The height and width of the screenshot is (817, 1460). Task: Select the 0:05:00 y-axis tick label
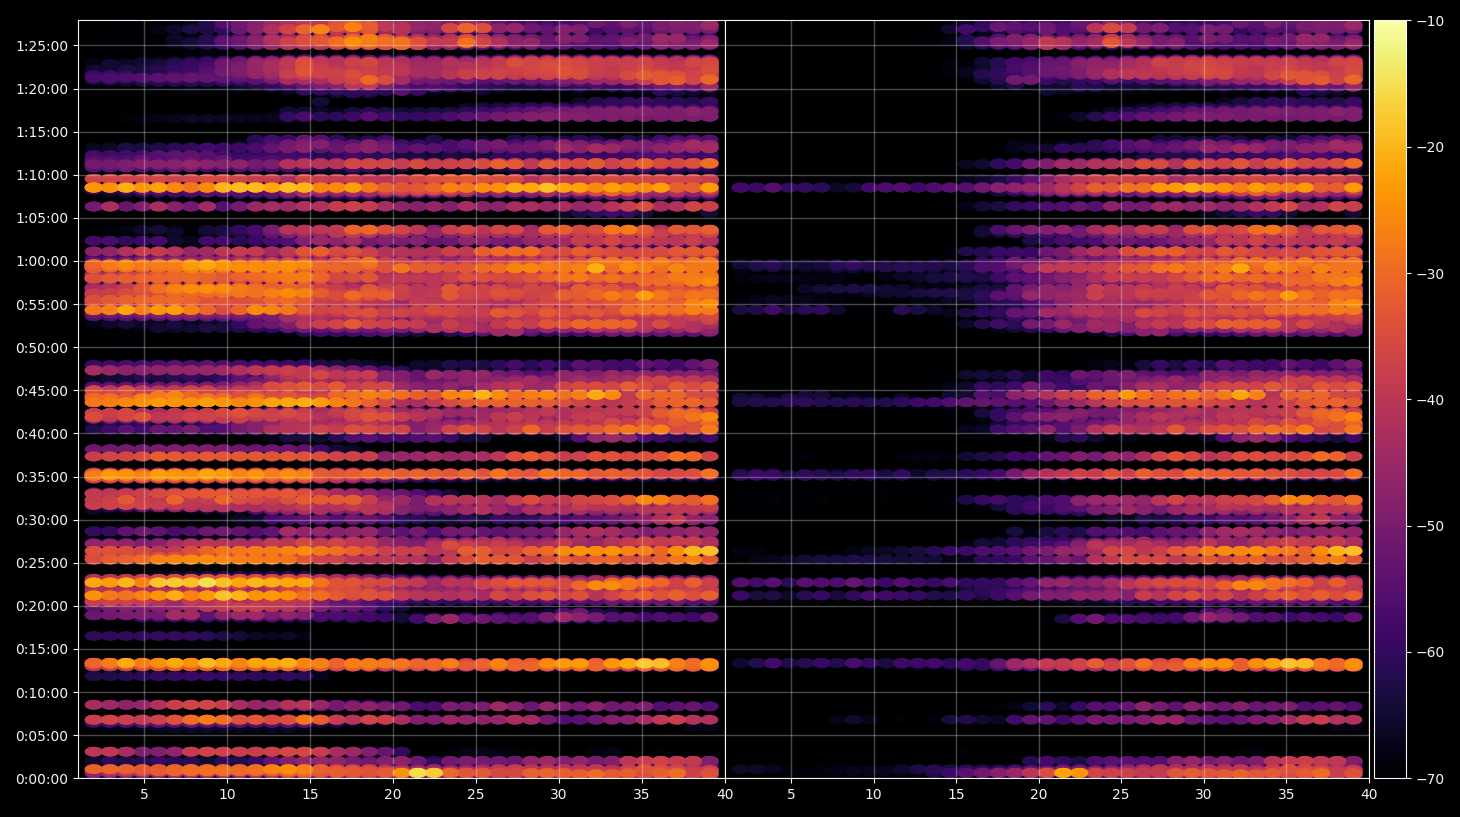[x=42, y=736]
